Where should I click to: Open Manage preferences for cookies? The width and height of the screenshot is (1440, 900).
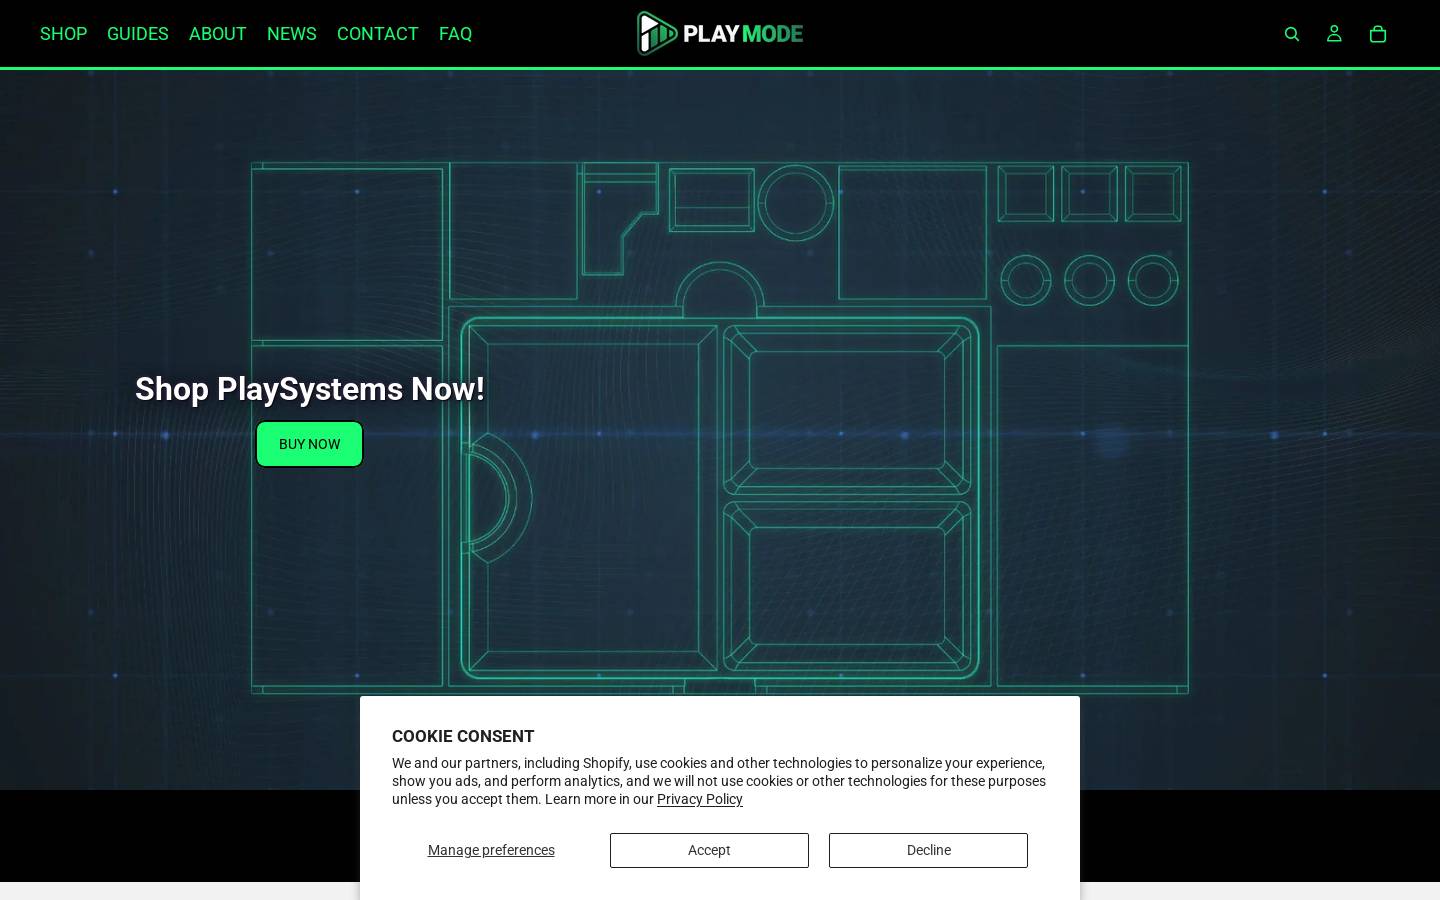(x=491, y=850)
